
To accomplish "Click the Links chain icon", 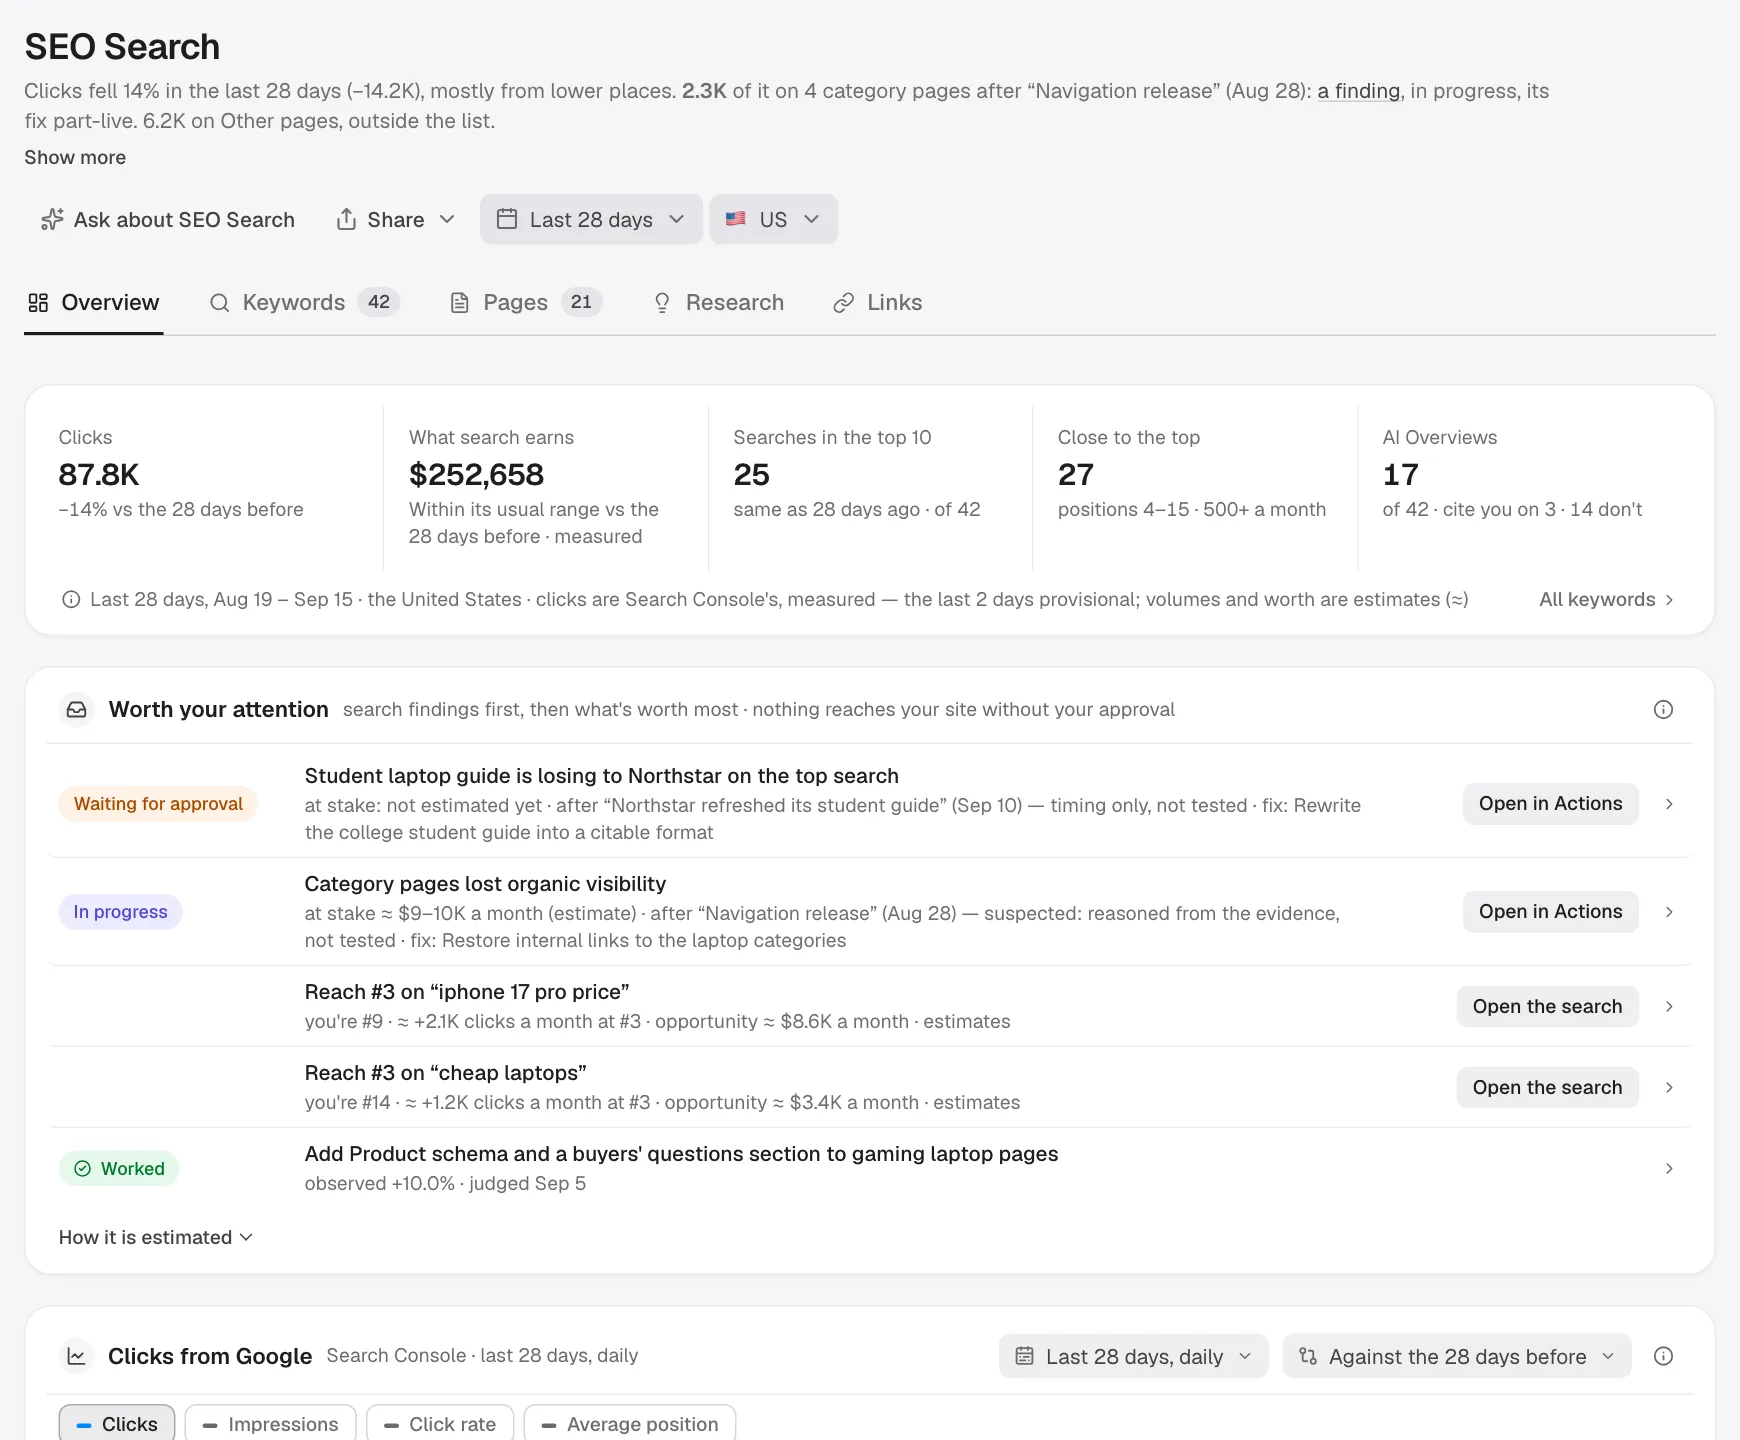I will click(x=844, y=302).
